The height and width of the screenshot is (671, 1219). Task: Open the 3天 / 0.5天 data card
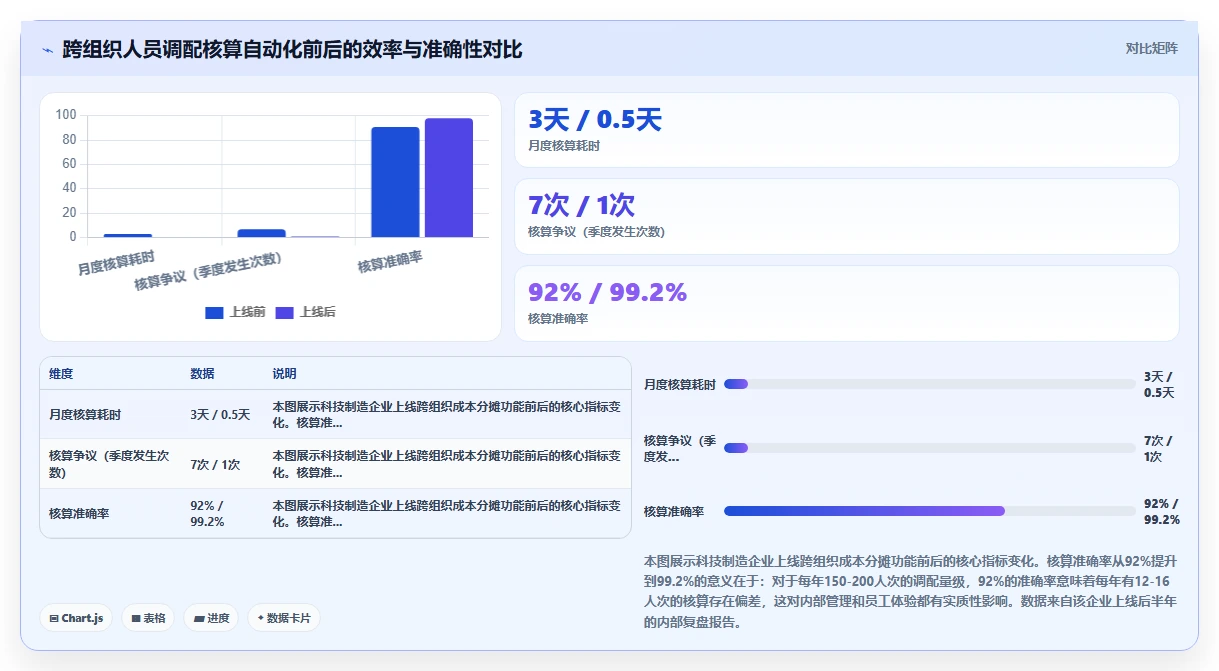pyautogui.click(x=846, y=130)
